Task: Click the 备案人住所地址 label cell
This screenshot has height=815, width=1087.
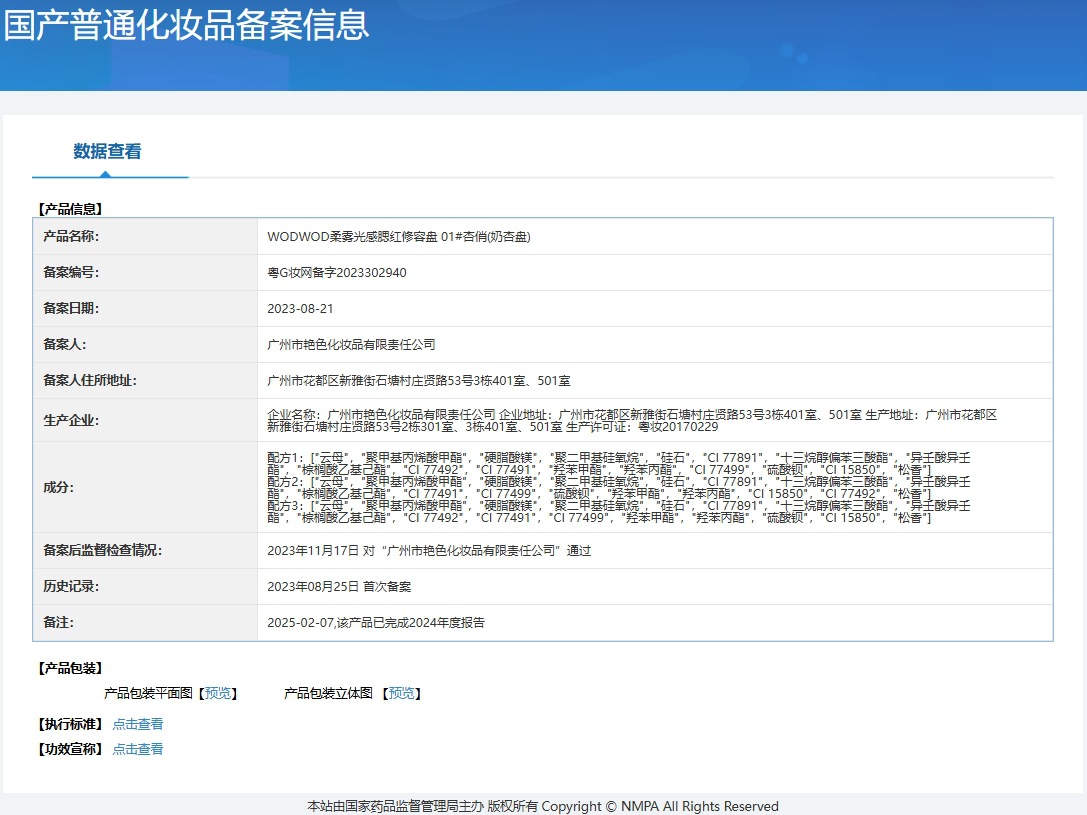Action: [146, 380]
